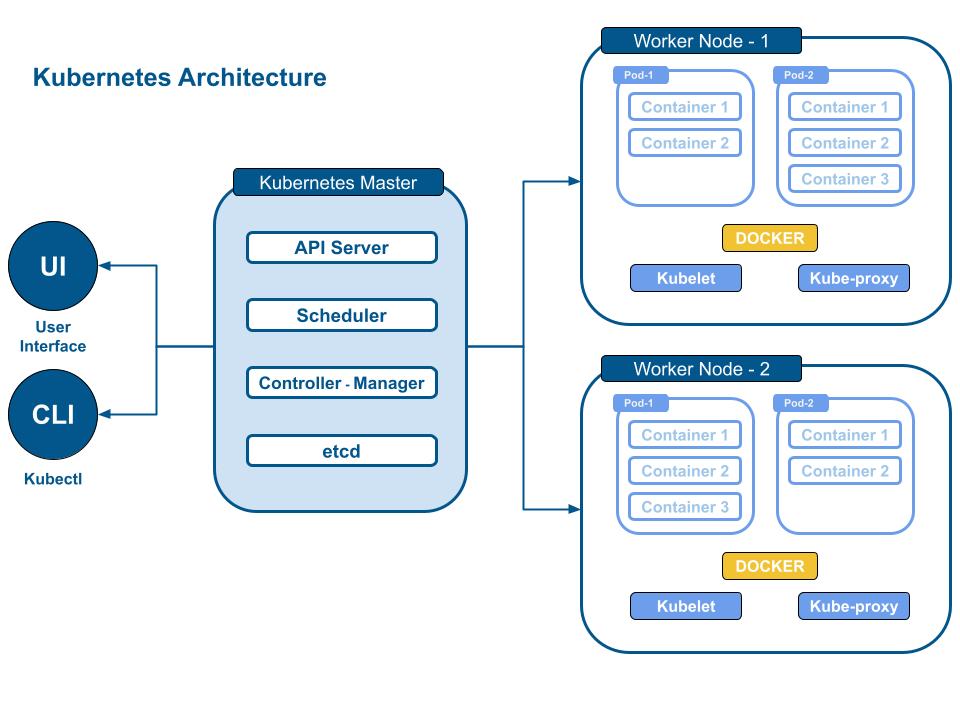The image size is (960, 720).
Task: Click Container 3 in Worker Node 1 Pod-2
Action: pos(845,179)
